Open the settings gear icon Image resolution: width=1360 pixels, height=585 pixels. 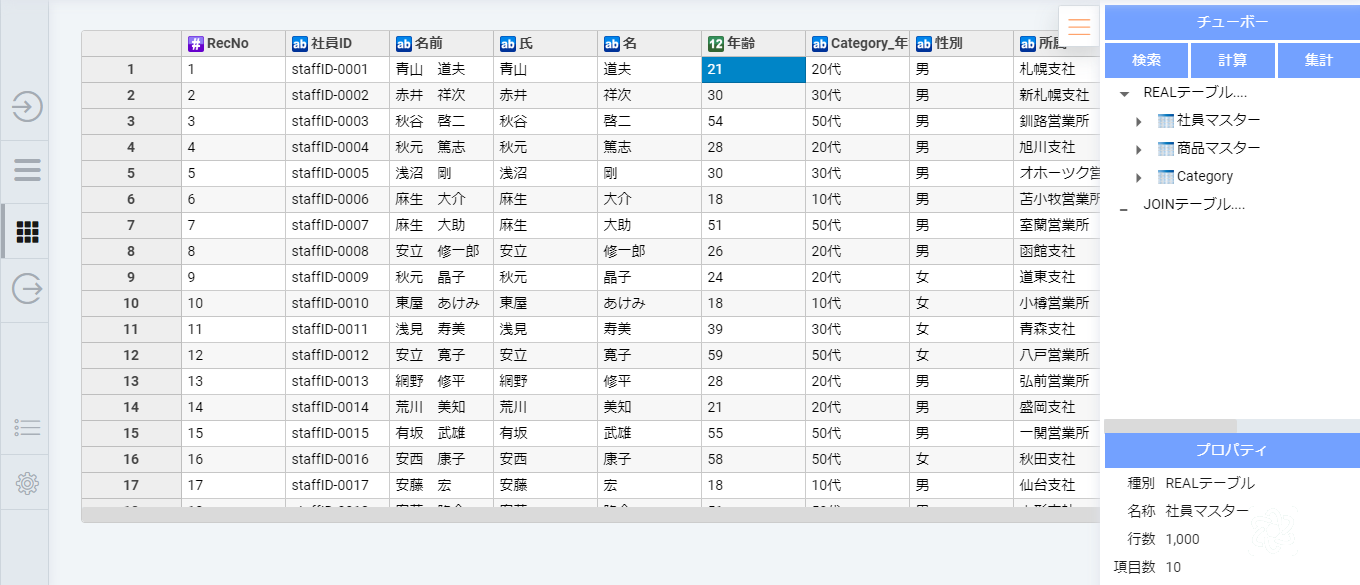click(x=27, y=484)
